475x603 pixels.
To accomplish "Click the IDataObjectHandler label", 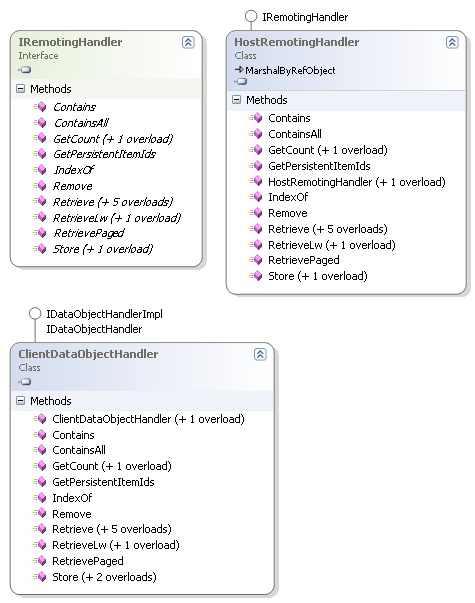I will 94,329.
